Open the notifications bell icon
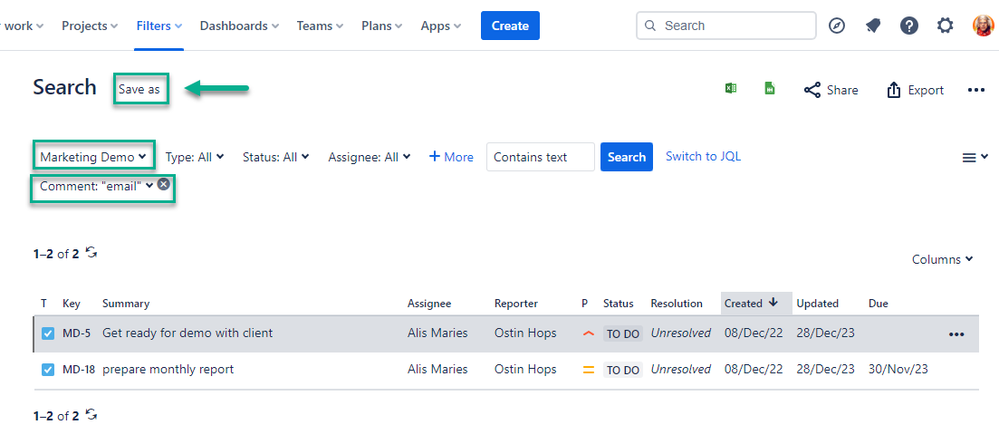Screen dimensions: 999x436 [873, 26]
